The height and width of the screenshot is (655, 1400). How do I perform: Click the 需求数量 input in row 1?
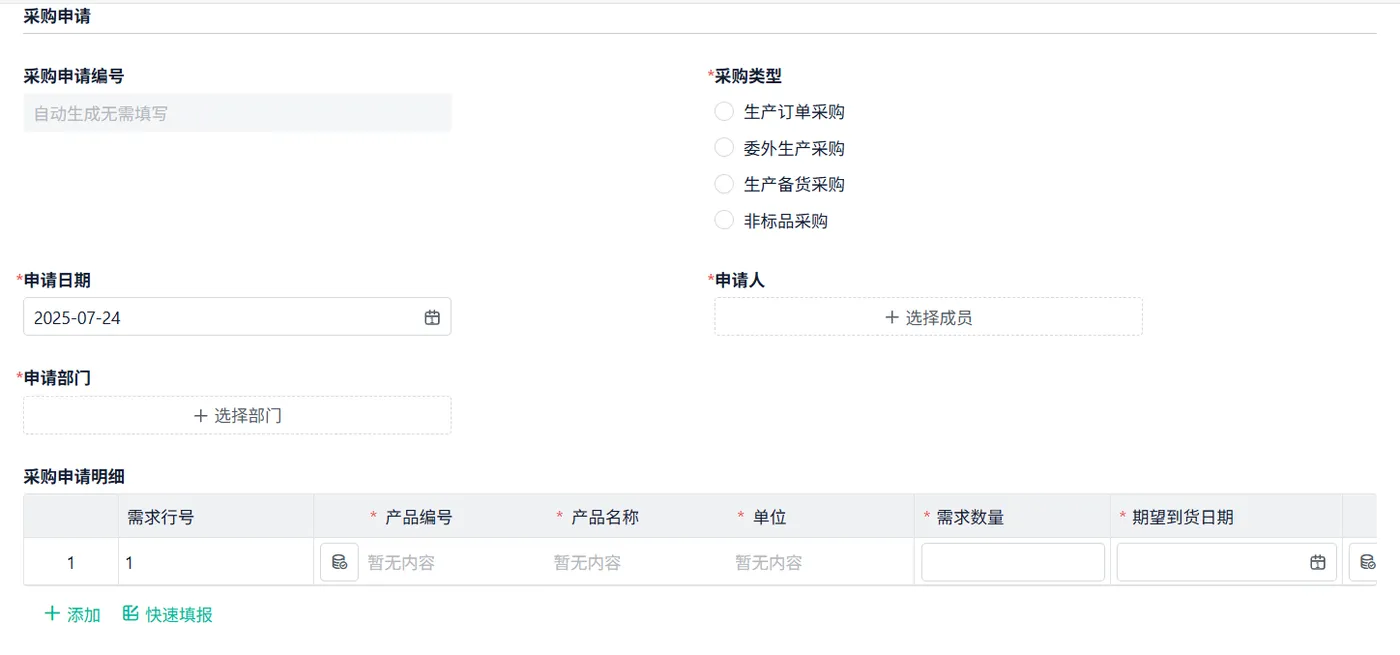[1012, 562]
